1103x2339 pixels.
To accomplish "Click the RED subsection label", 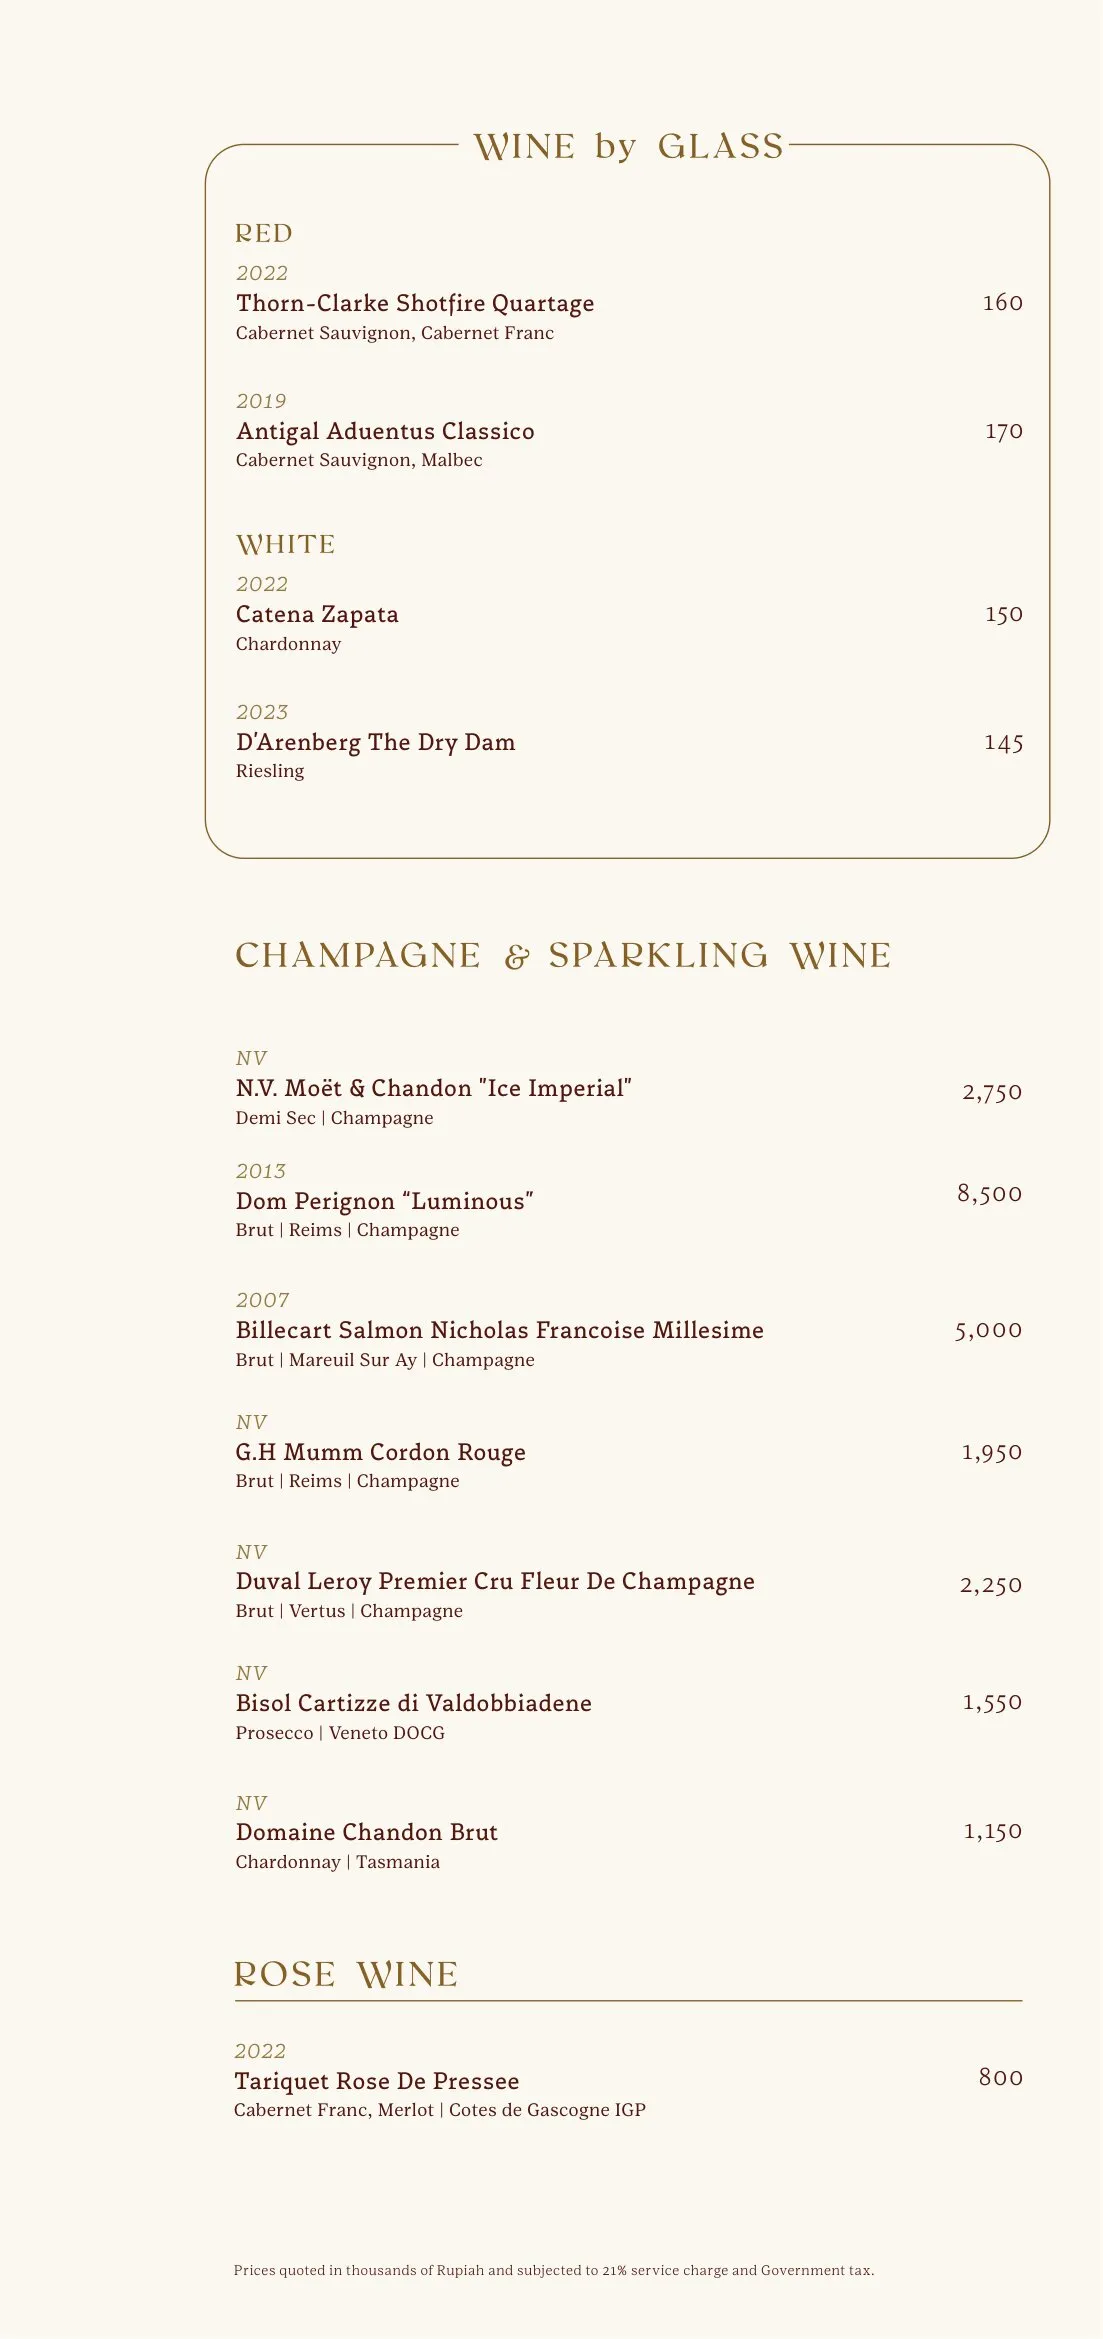I will 264,234.
